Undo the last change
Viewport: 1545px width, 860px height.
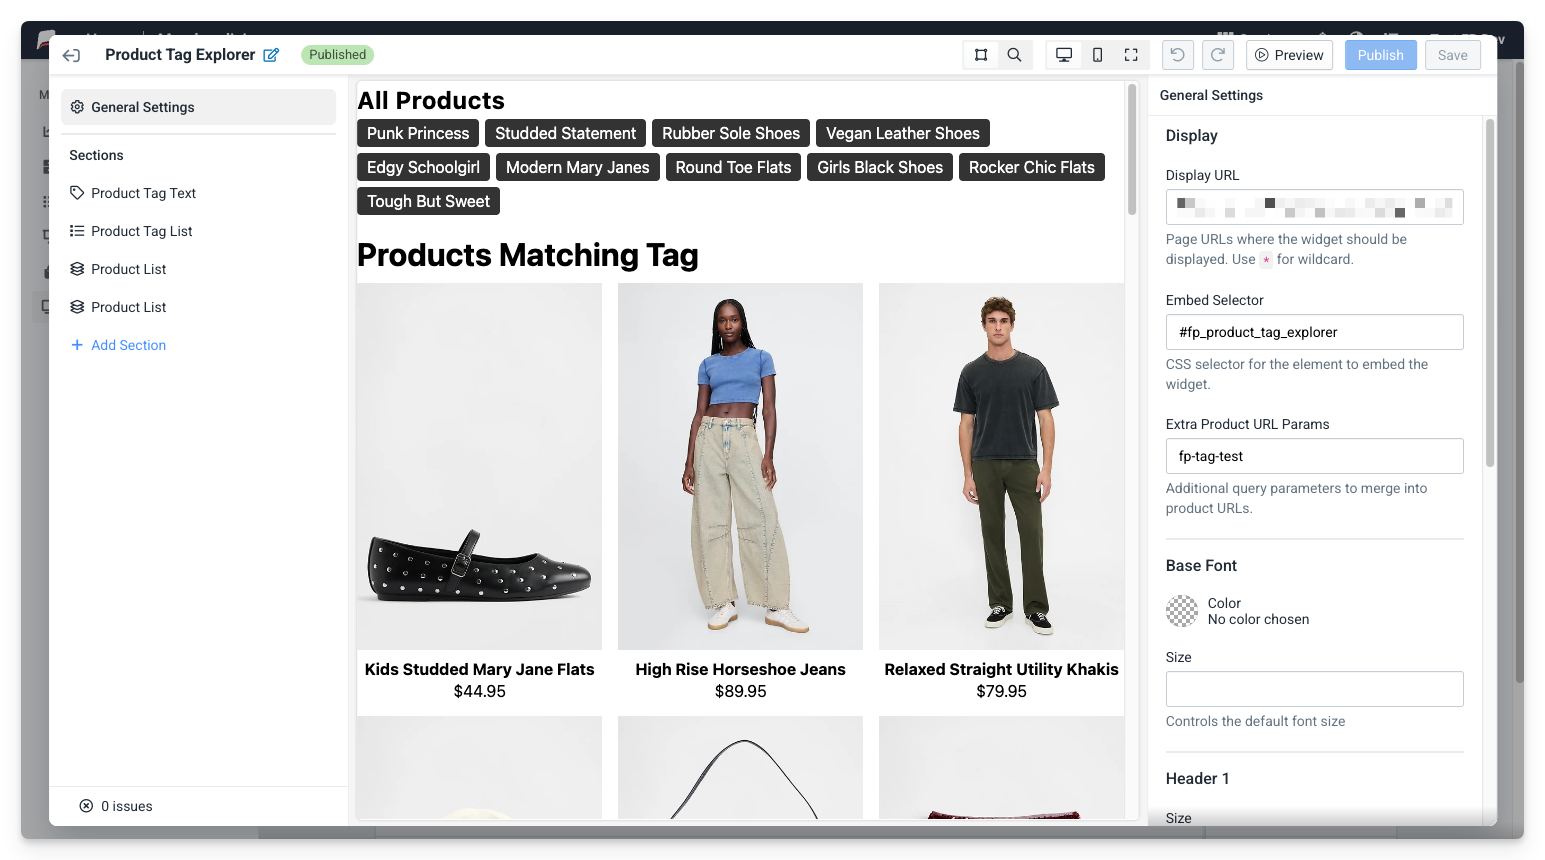[x=1177, y=55]
